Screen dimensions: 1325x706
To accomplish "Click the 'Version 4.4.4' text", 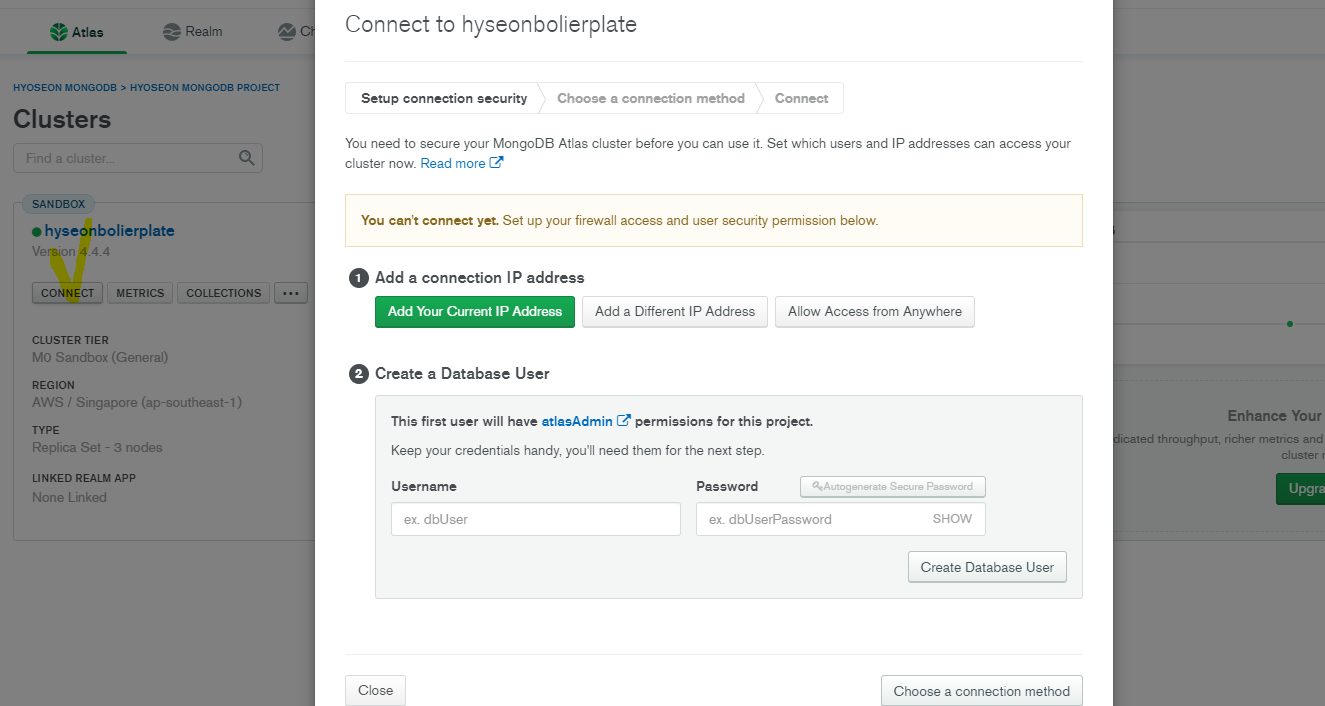I will [x=71, y=251].
